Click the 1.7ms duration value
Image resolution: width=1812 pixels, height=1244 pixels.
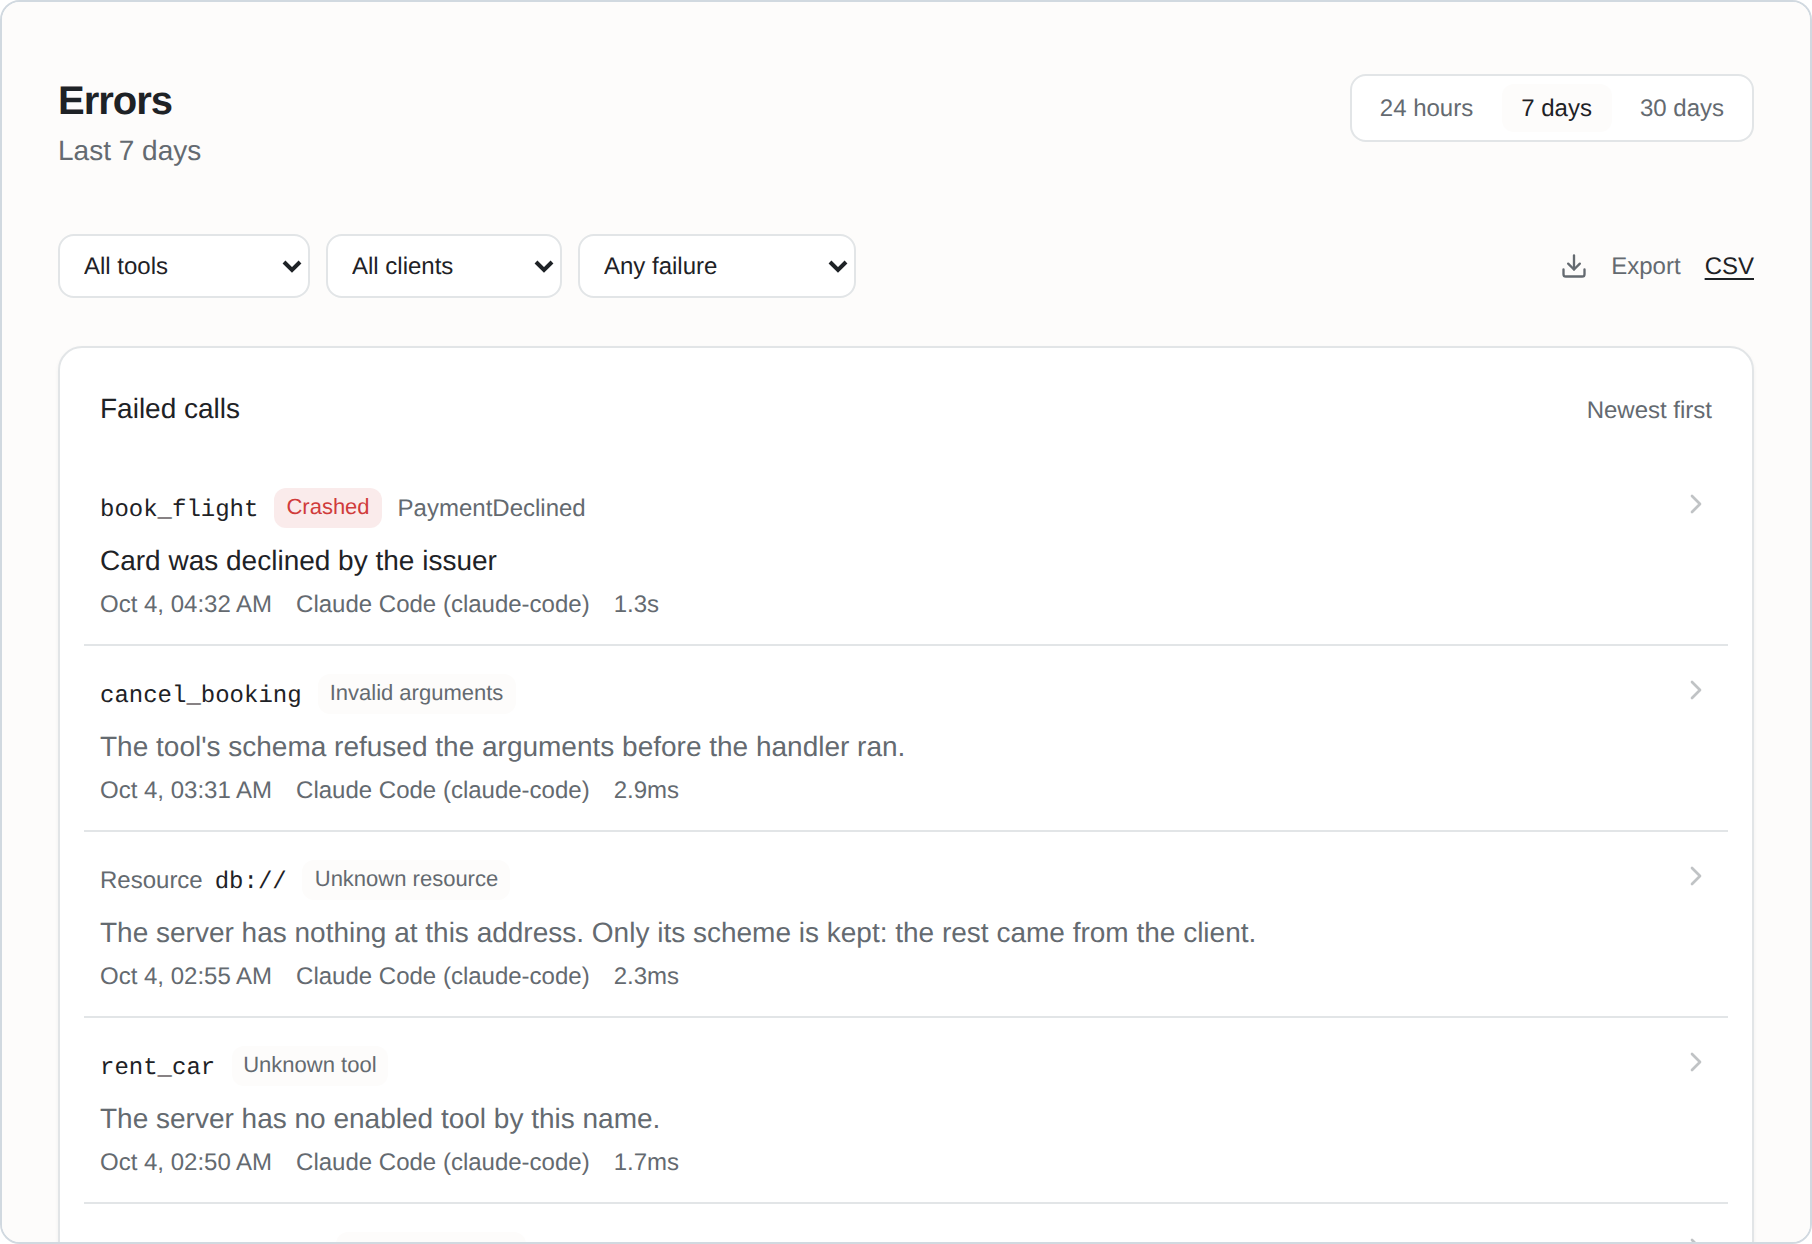click(x=646, y=1162)
